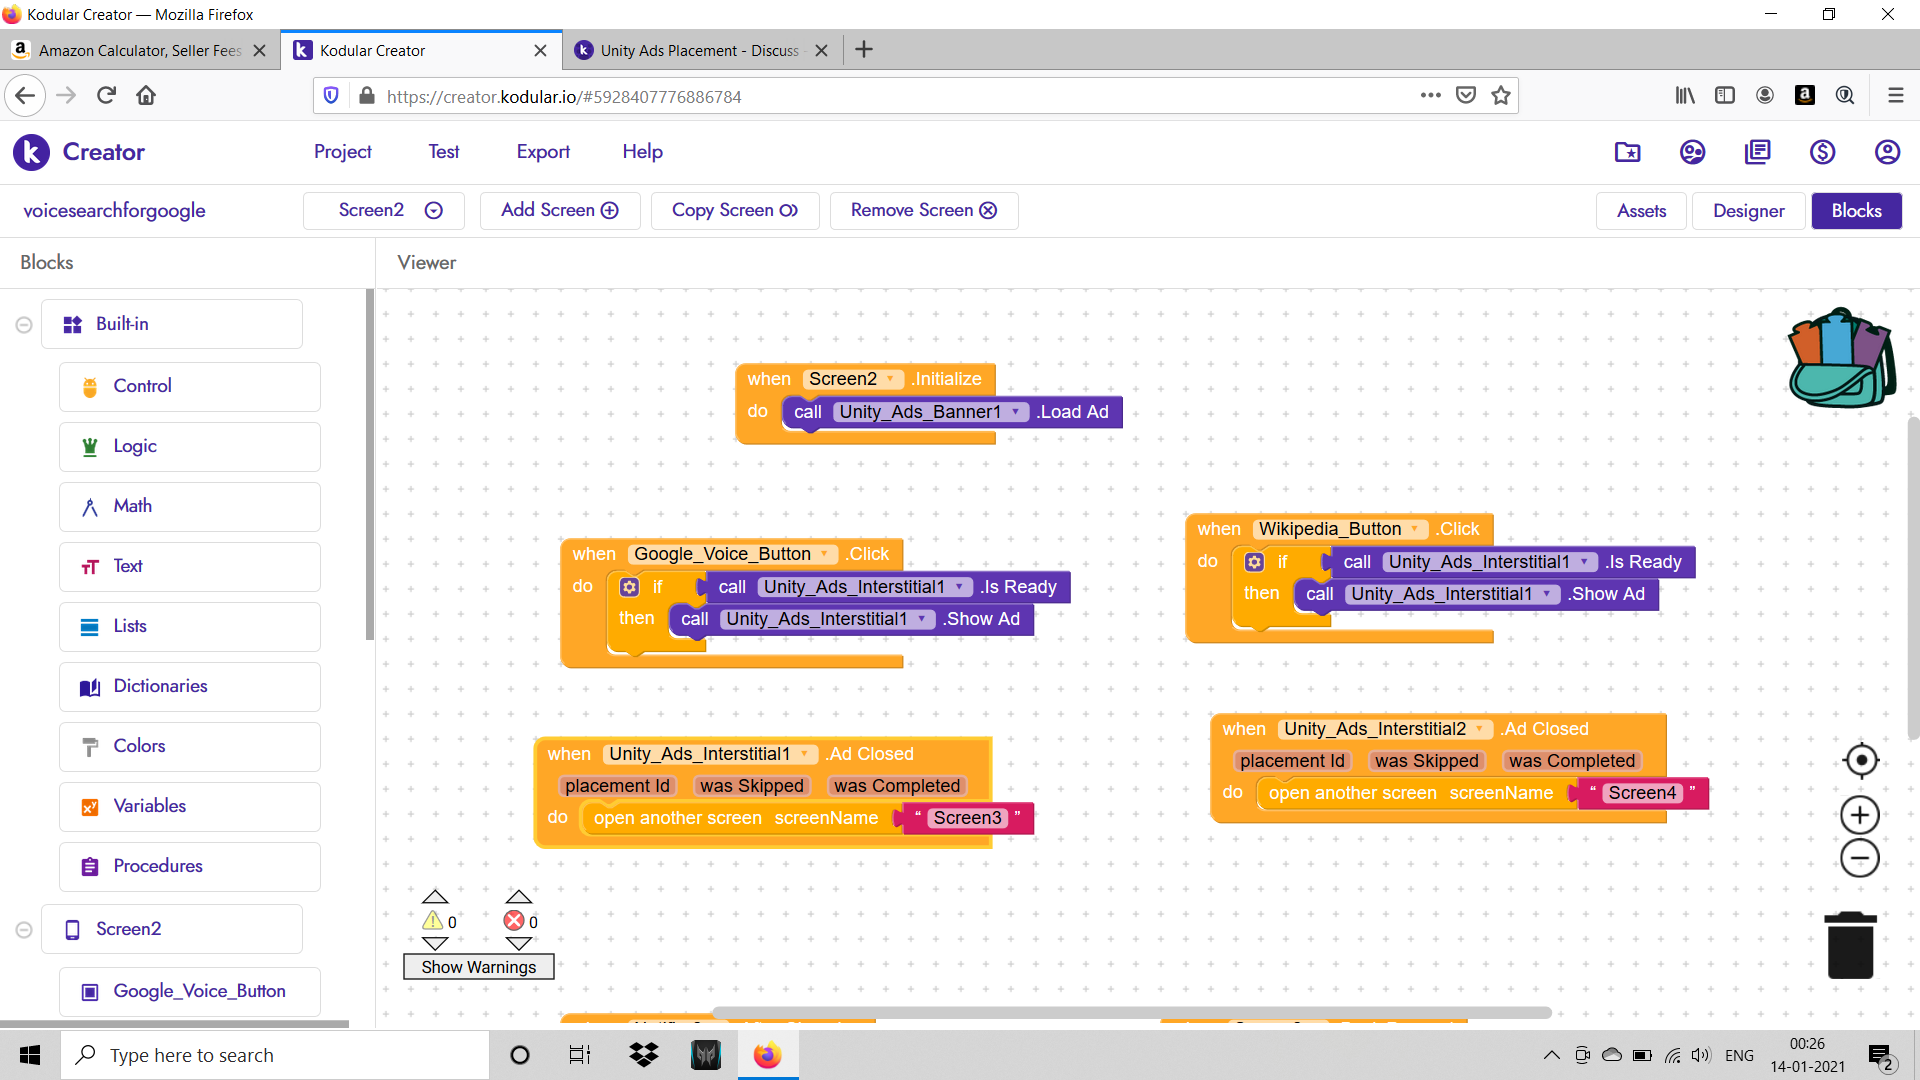Collapse the Screen2 component tree
The image size is (1920, 1080).
point(24,930)
